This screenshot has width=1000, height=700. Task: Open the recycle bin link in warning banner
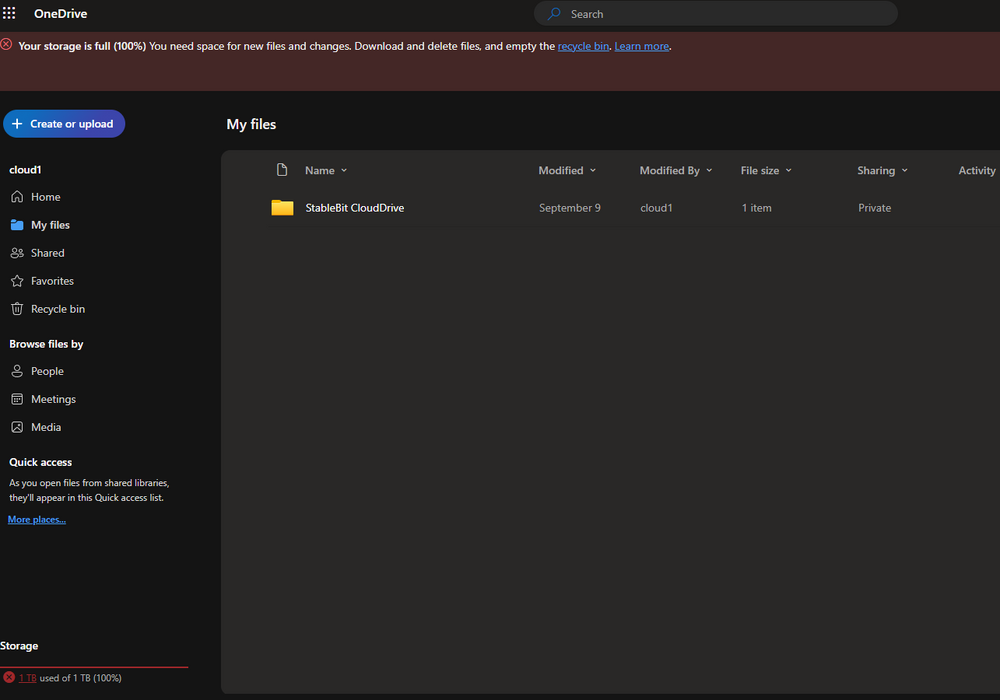coord(583,45)
